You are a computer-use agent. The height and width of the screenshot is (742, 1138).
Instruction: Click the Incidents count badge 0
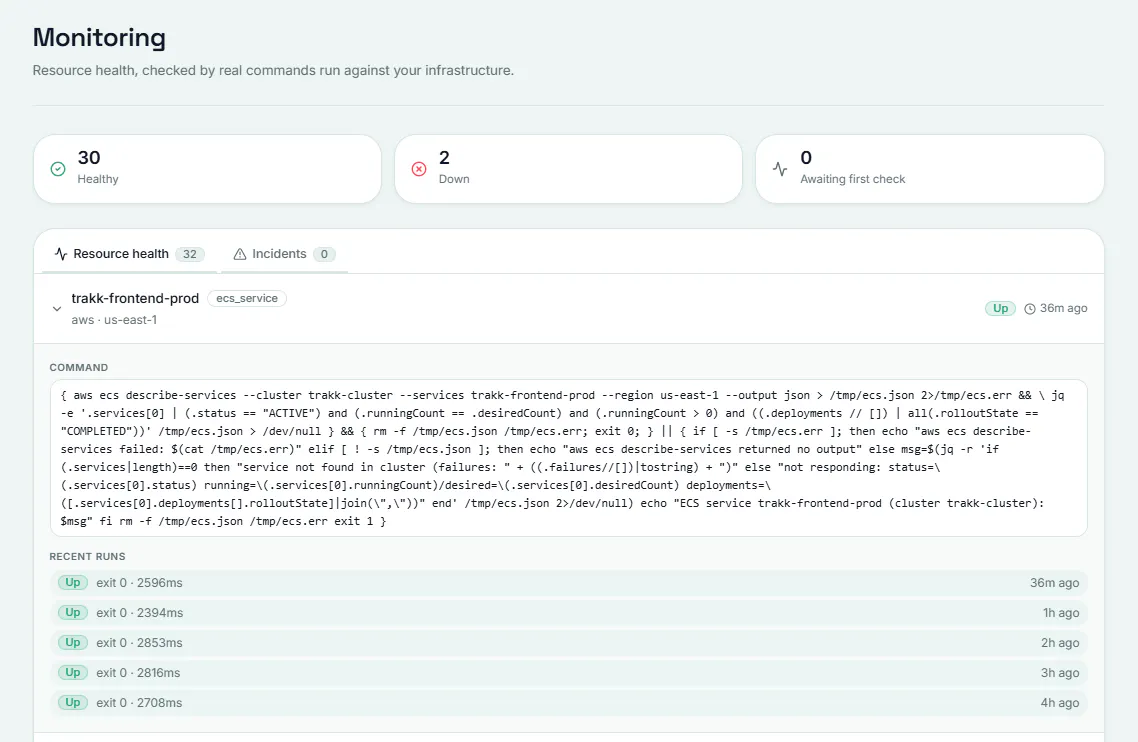(x=324, y=254)
